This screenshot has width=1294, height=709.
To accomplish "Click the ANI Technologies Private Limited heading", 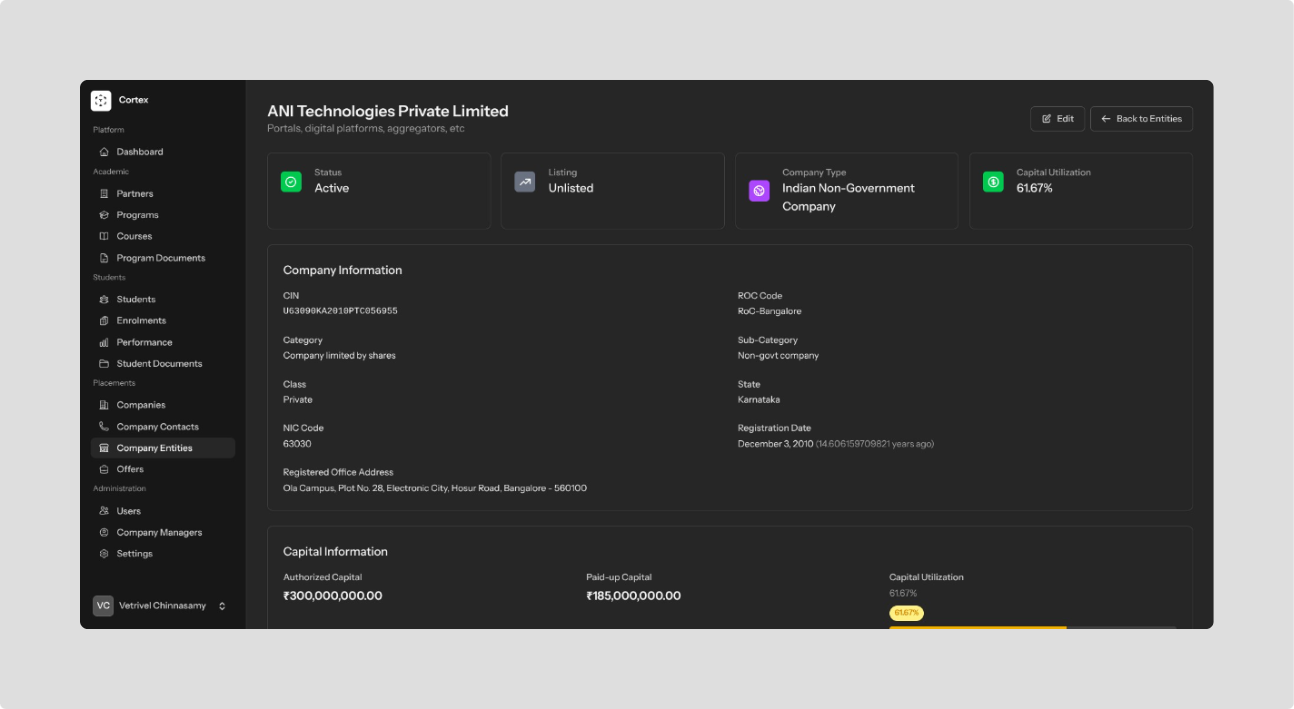I will tap(388, 111).
